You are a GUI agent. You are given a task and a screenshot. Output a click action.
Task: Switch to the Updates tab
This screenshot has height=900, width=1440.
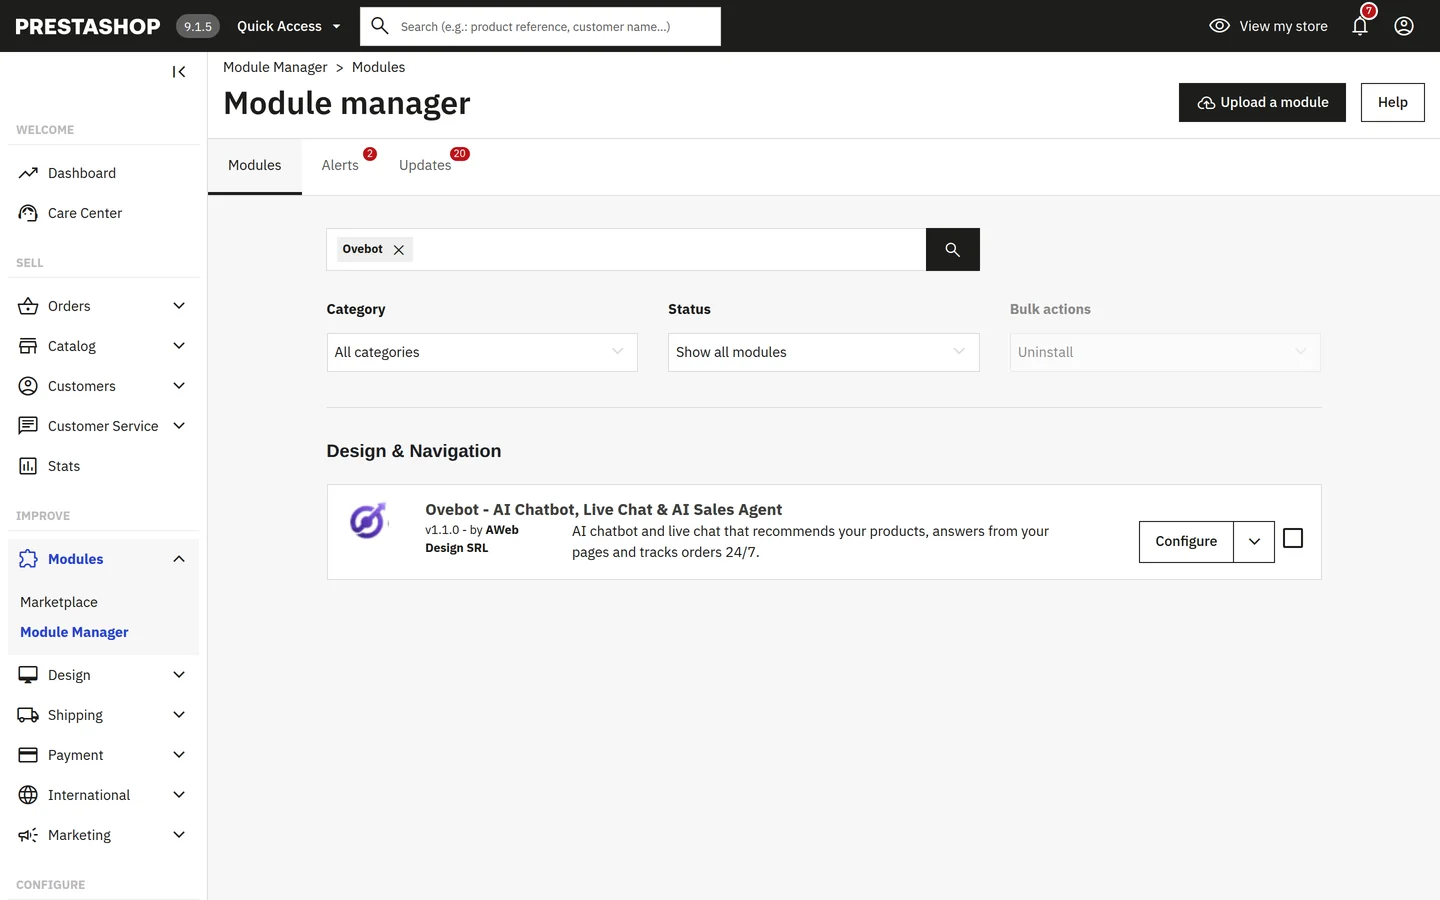(x=425, y=166)
